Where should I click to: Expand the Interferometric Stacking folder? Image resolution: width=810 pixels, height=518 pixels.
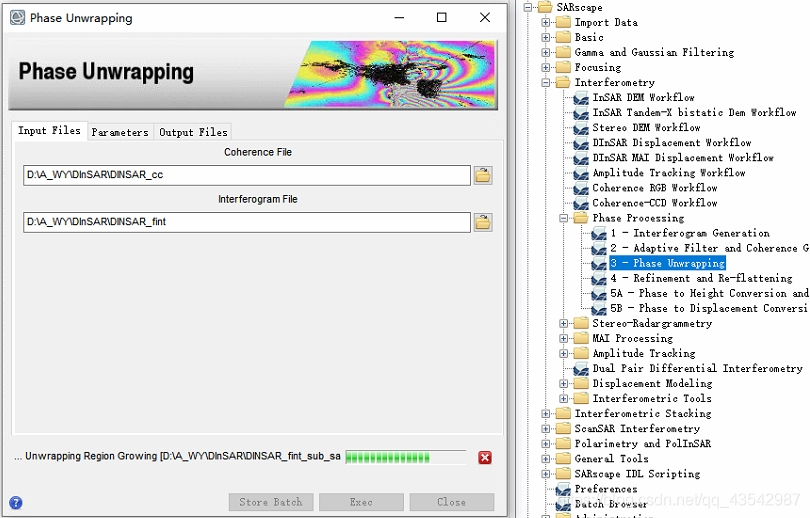[546, 414]
